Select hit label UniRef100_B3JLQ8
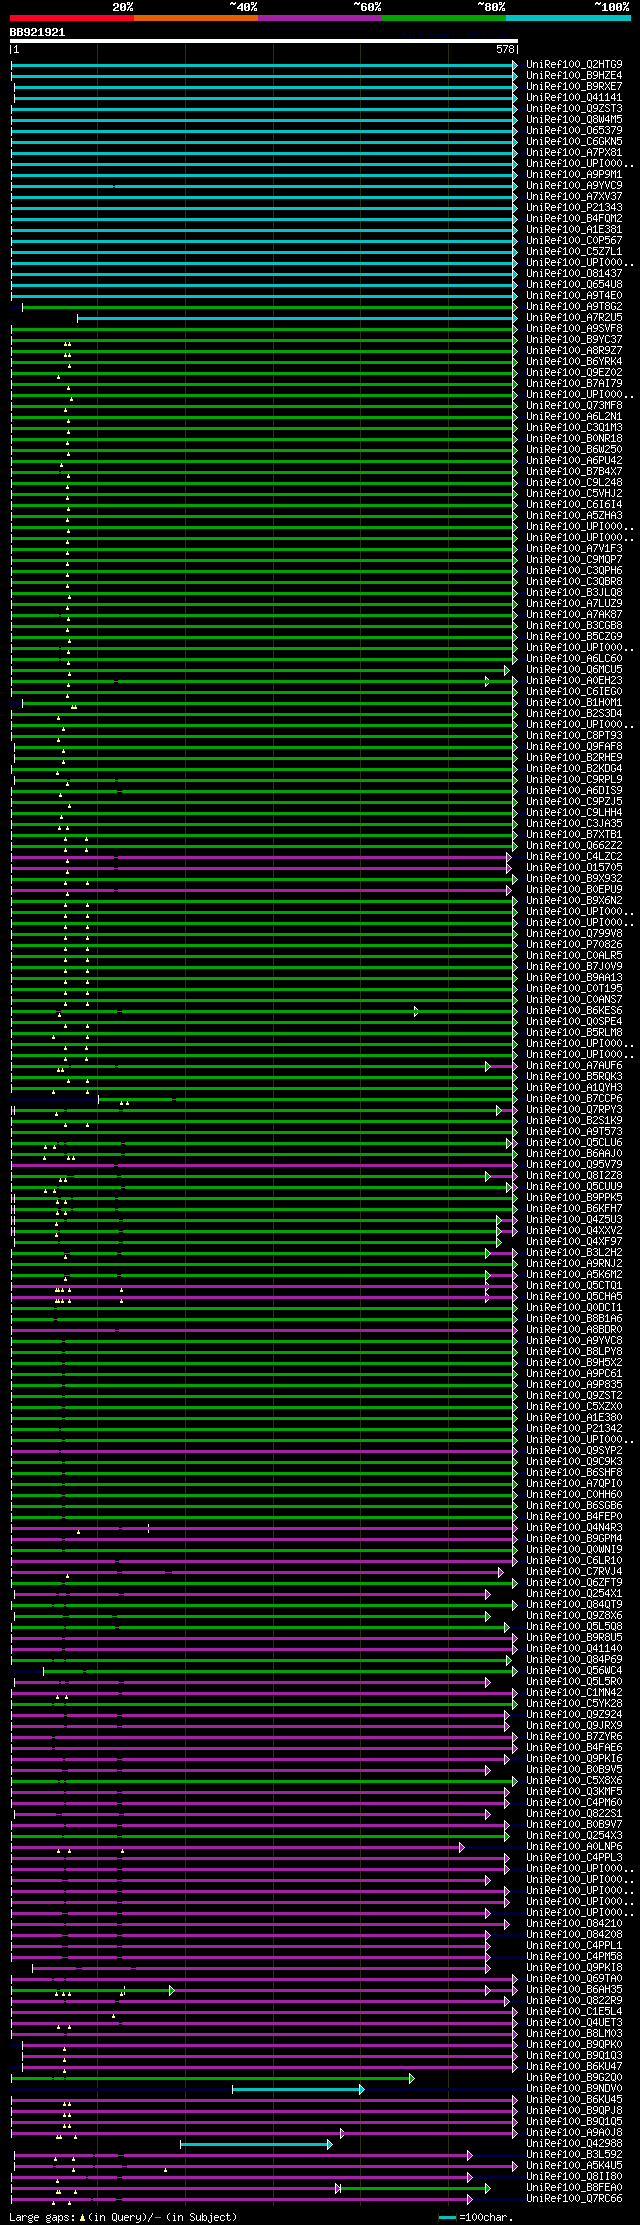 point(574,593)
